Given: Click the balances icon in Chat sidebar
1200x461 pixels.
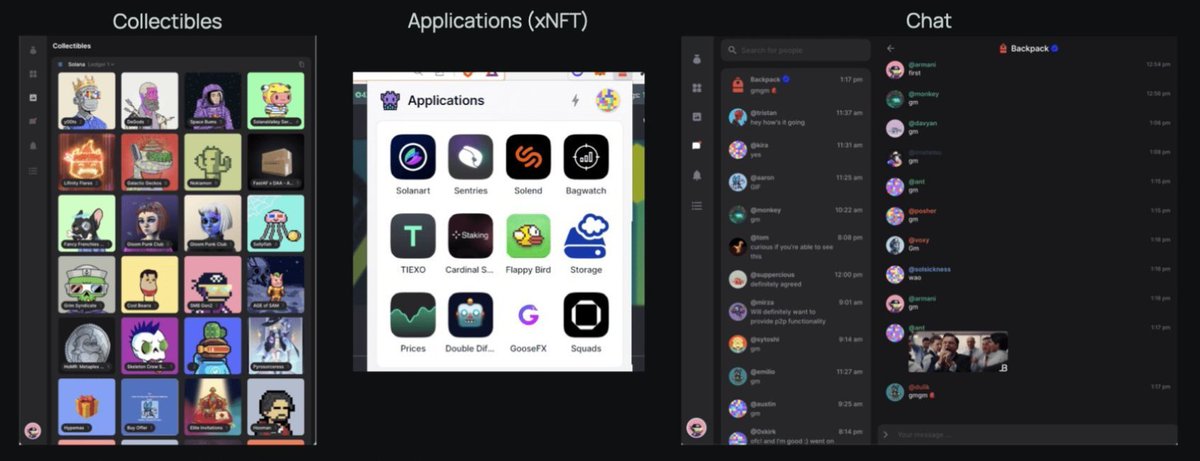Looking at the screenshot, I should [x=697, y=59].
